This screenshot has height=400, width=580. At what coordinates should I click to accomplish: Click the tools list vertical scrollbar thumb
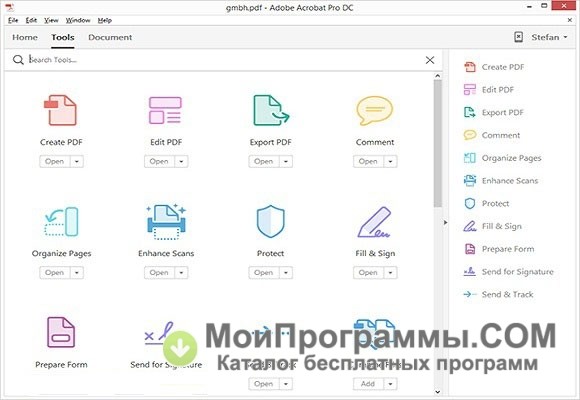click(438, 143)
